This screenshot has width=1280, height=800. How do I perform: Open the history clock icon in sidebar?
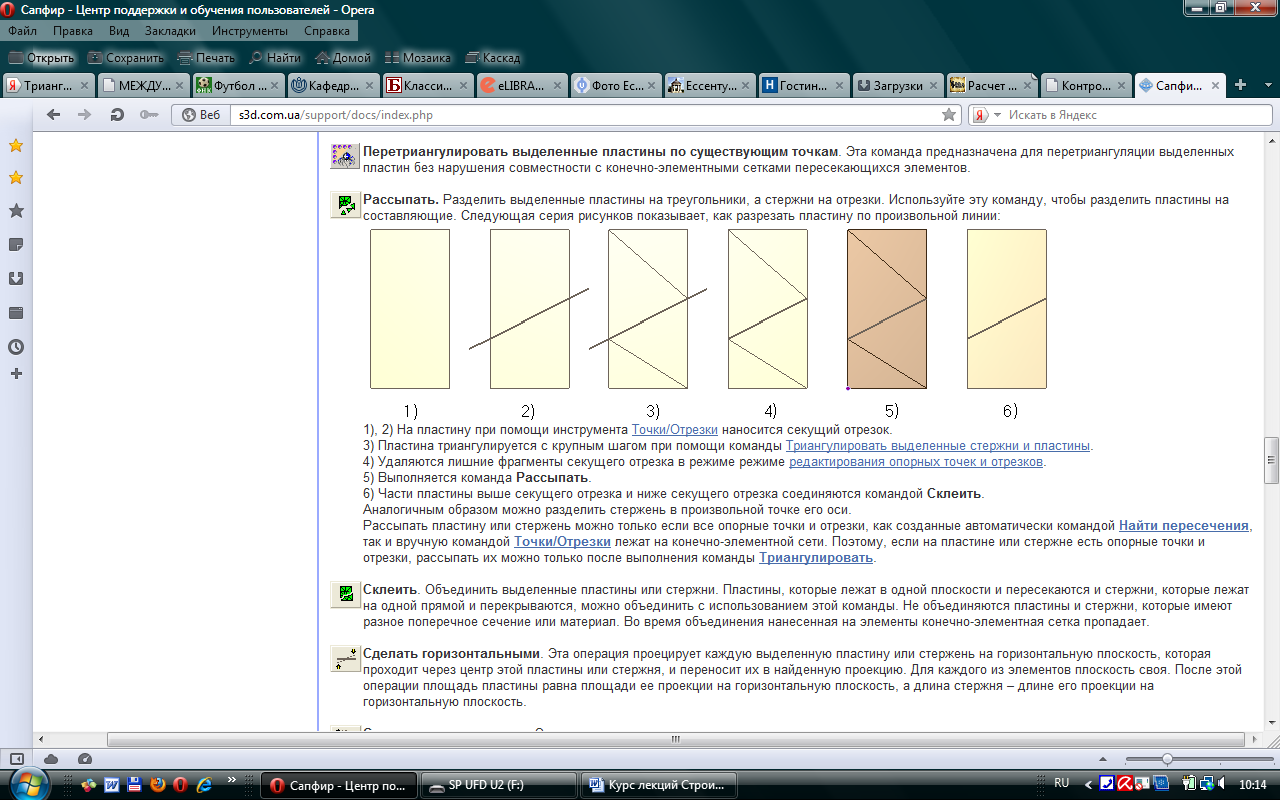[16, 347]
